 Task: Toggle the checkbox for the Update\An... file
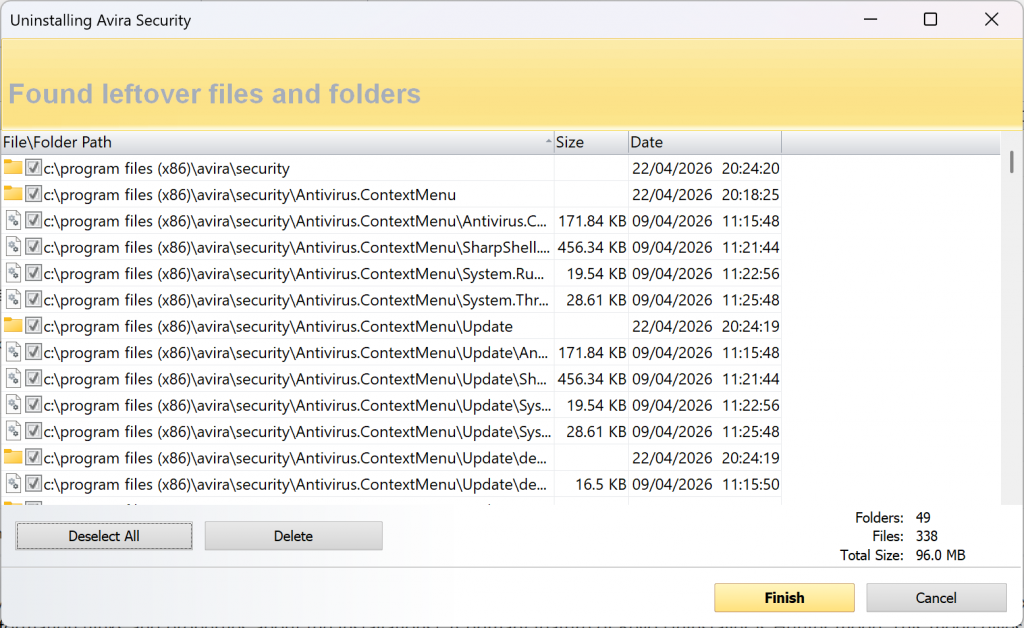click(x=33, y=353)
